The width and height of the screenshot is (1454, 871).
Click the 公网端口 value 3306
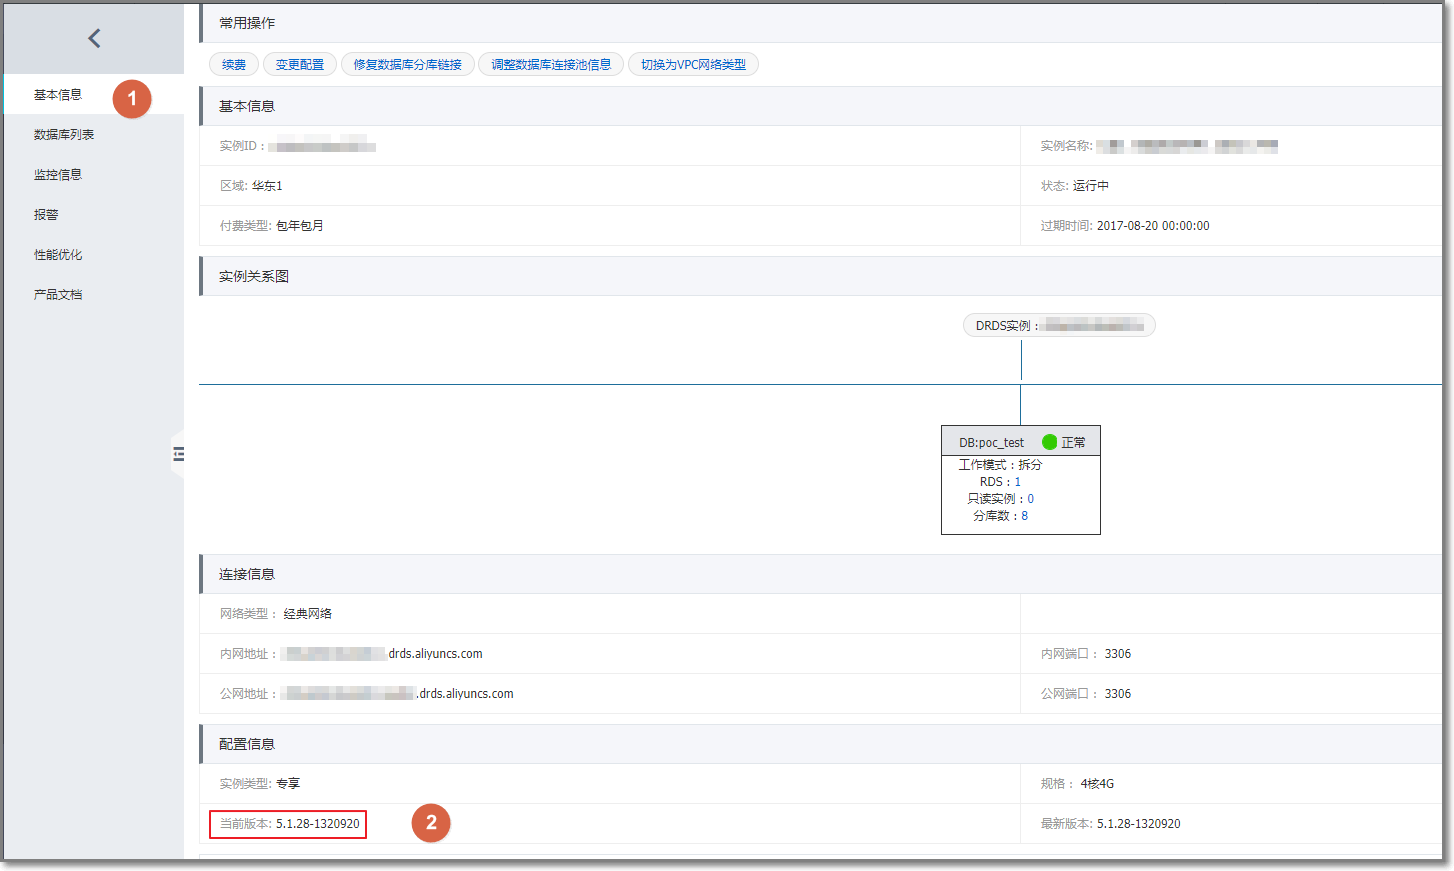tap(1118, 694)
